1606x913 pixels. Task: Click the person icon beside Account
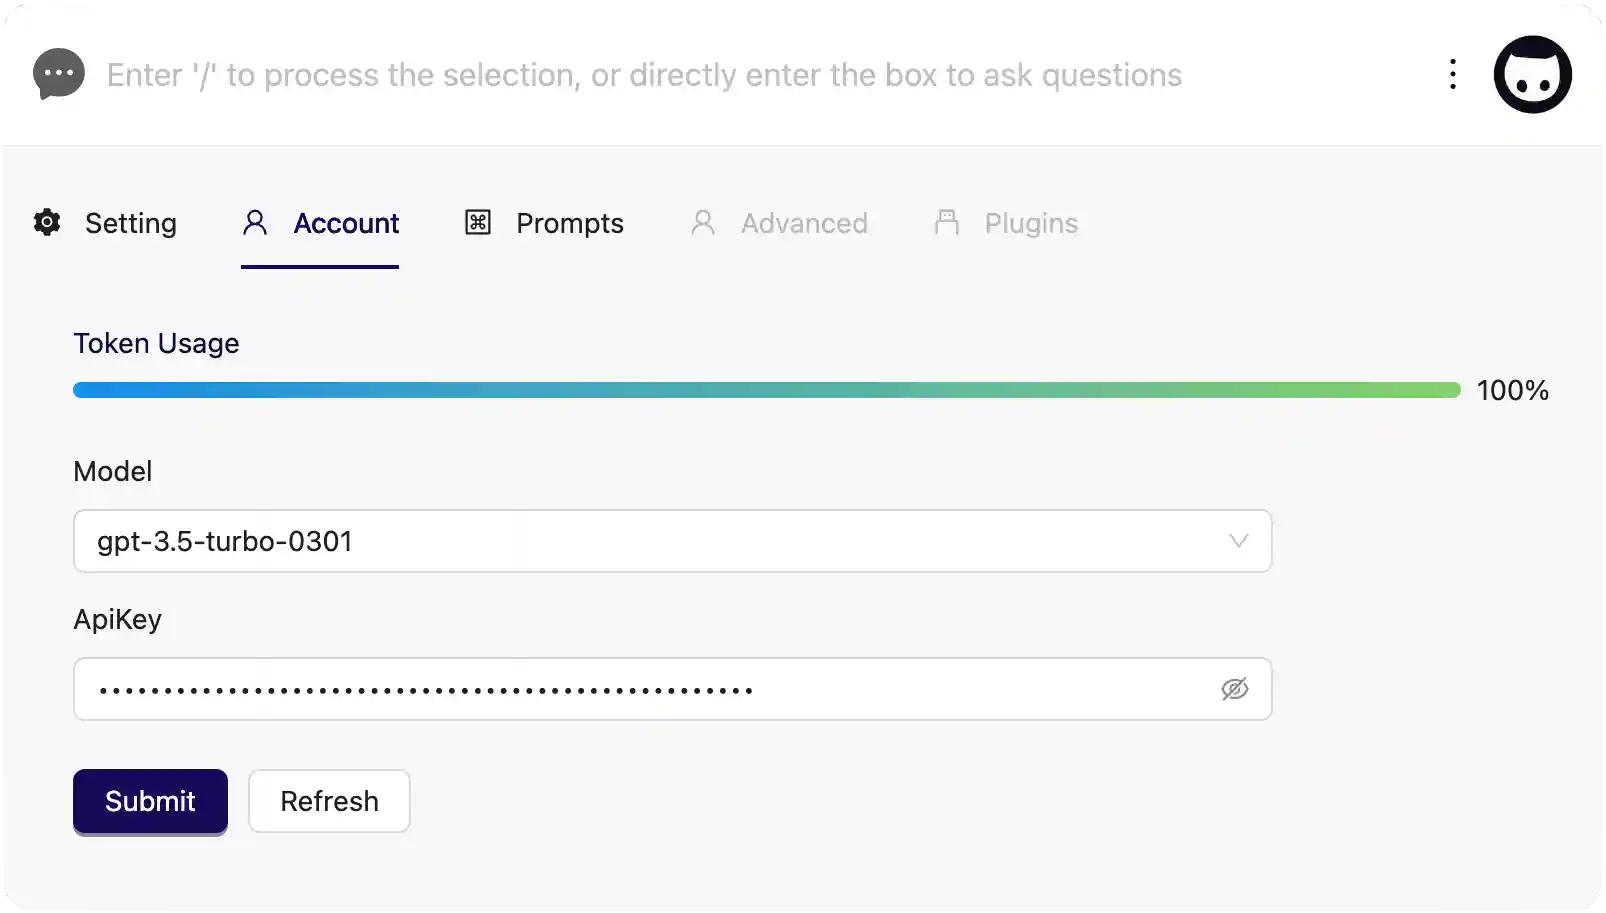tap(255, 222)
